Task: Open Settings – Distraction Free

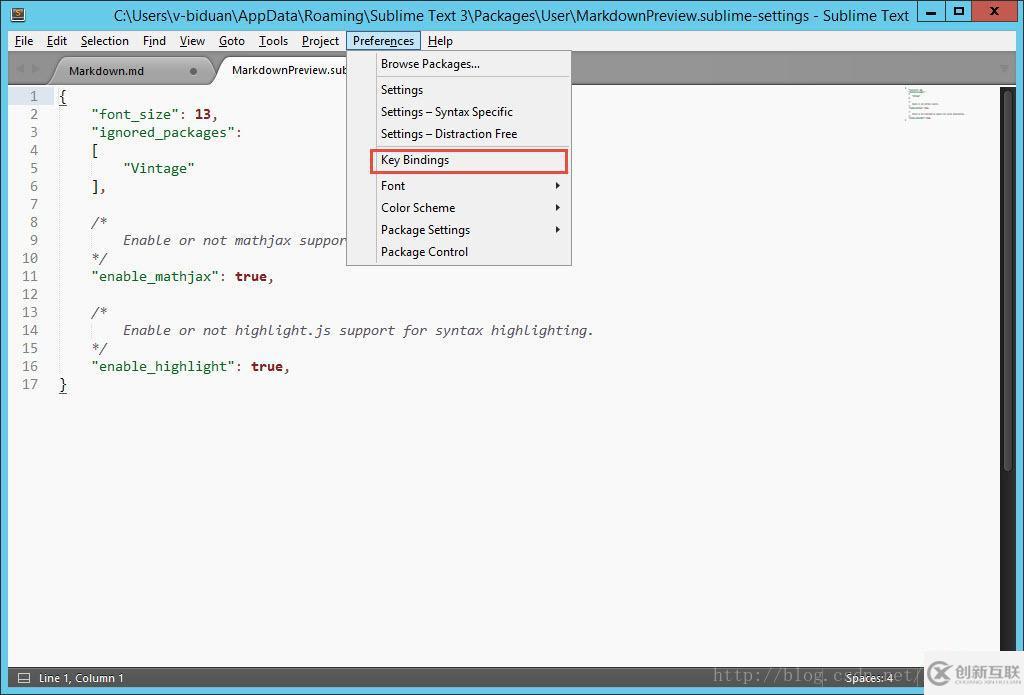Action: pos(459,134)
